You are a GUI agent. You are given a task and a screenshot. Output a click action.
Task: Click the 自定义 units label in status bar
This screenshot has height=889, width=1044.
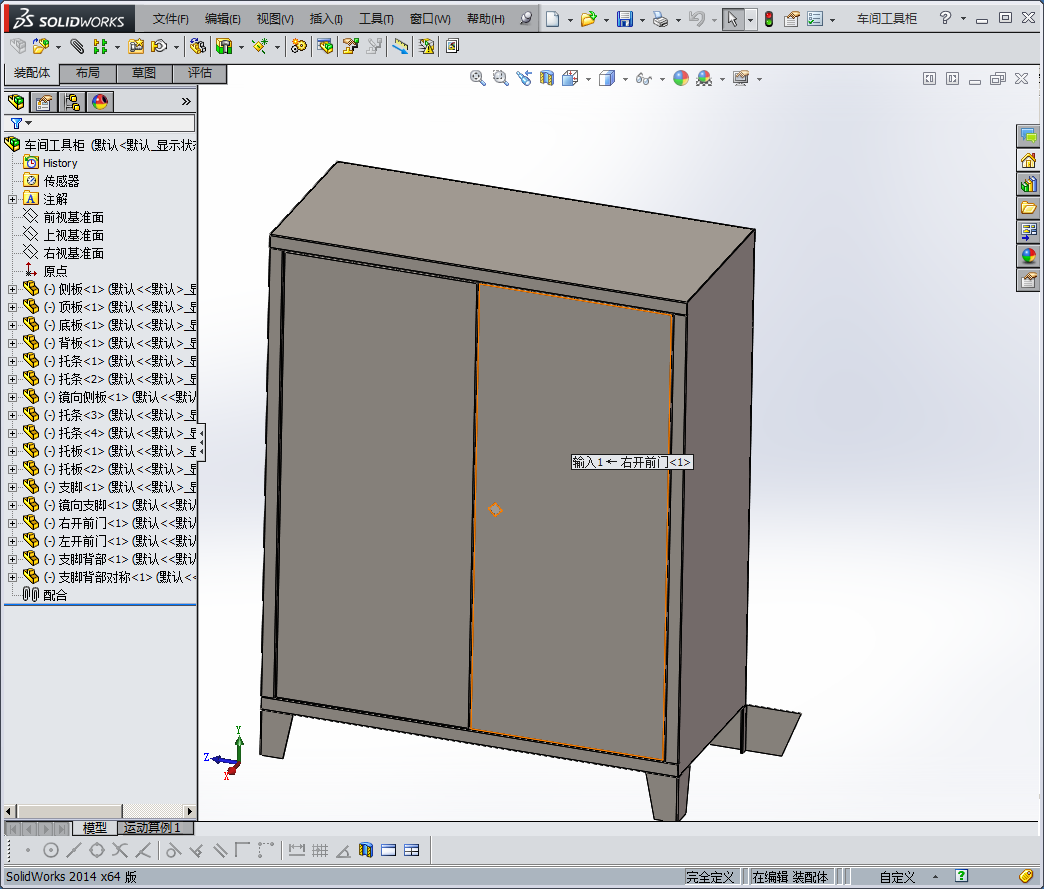tap(897, 877)
